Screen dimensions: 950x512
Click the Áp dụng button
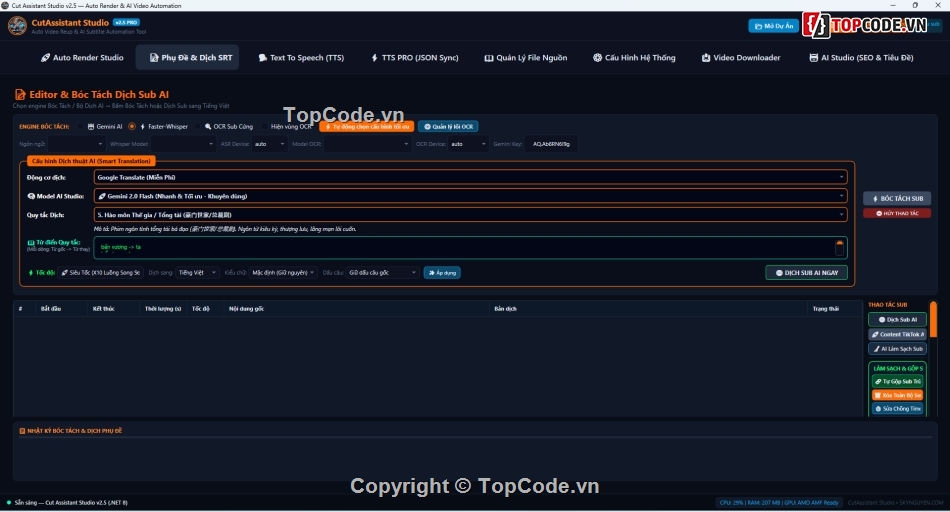point(442,273)
